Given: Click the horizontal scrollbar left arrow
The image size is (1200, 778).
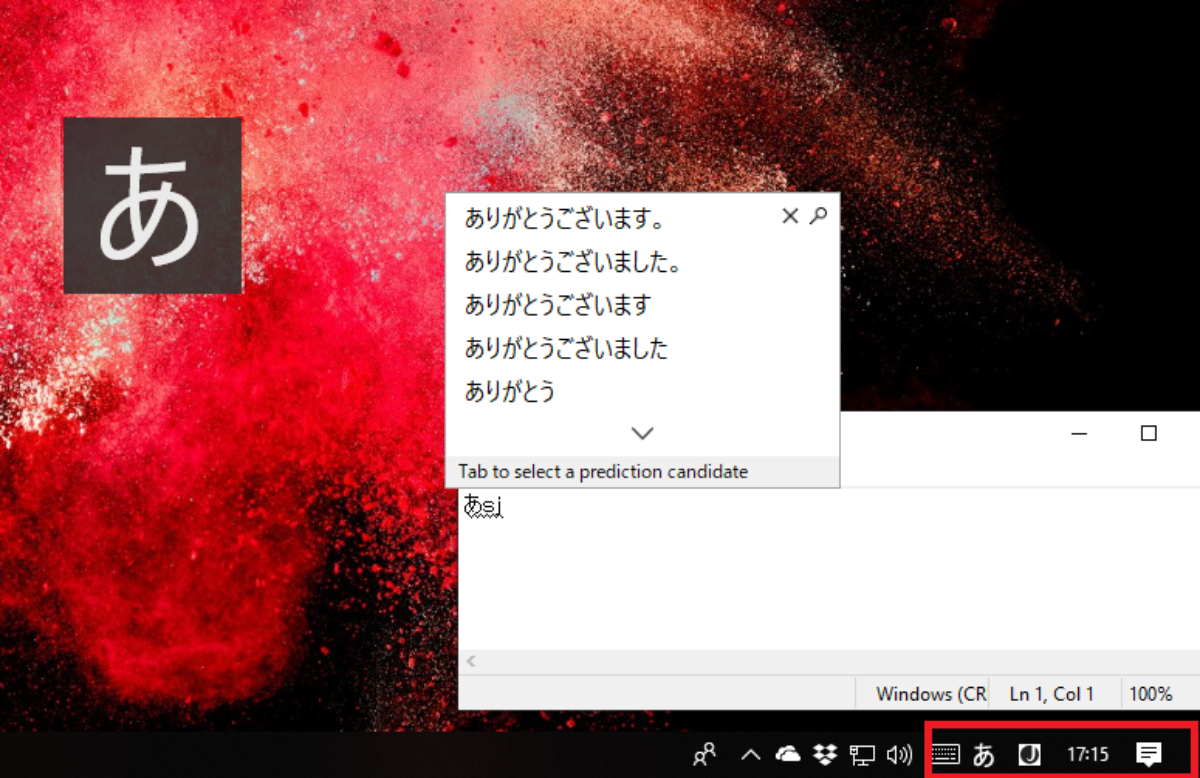Looking at the screenshot, I should point(471,661).
